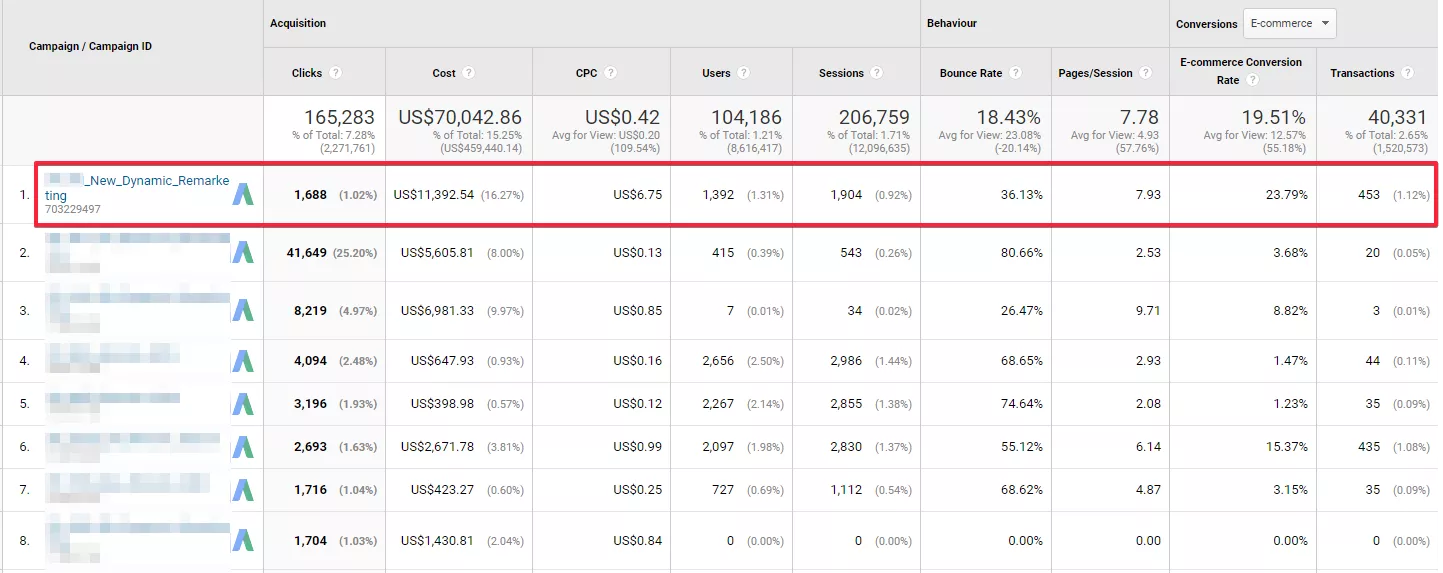Click help icon beside E-commerce Conversion Rate
This screenshot has width=1443, height=573.
tap(1253, 80)
